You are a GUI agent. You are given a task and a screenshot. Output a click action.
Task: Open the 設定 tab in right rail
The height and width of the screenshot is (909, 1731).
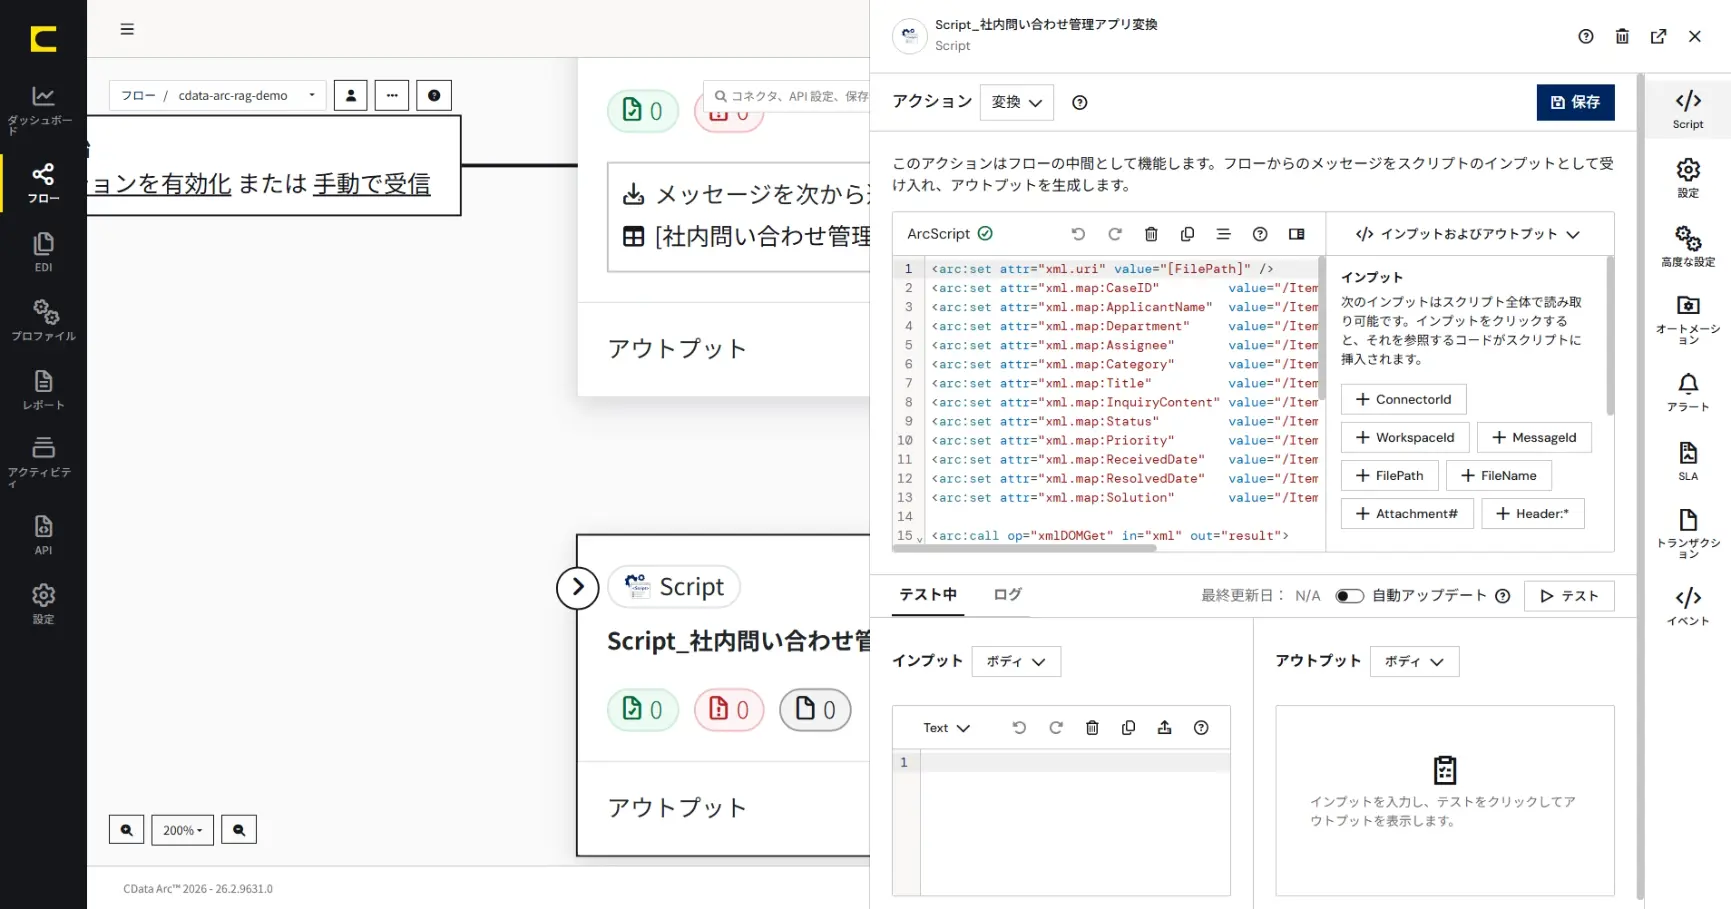click(1688, 178)
